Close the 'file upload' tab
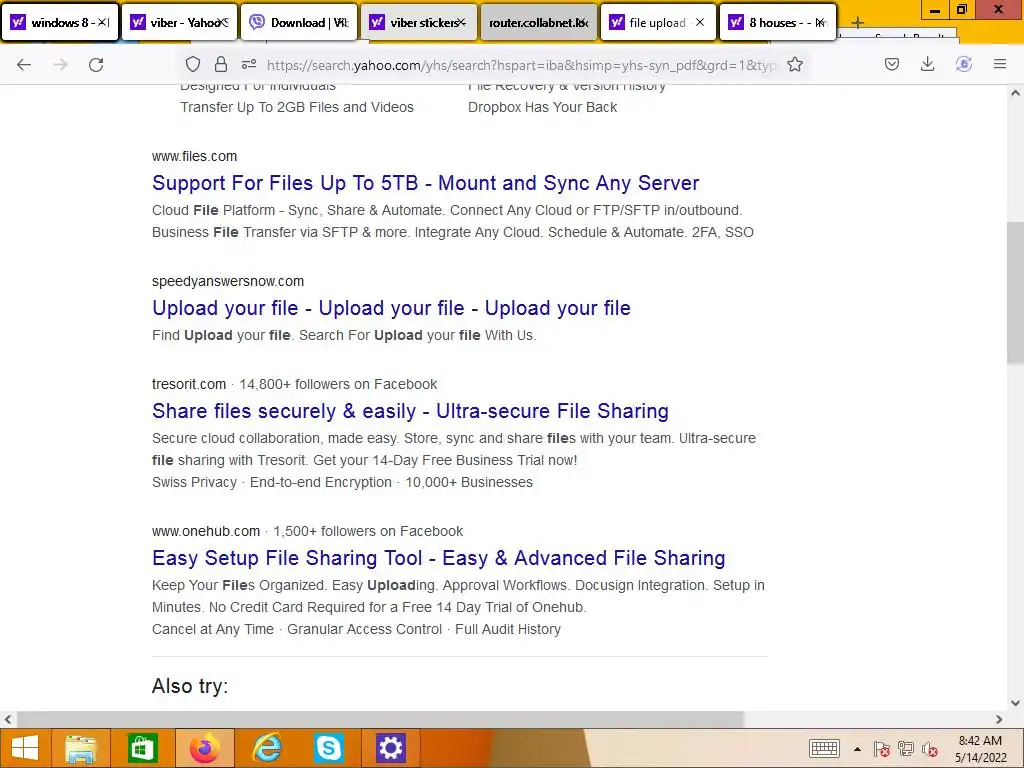 point(700,22)
